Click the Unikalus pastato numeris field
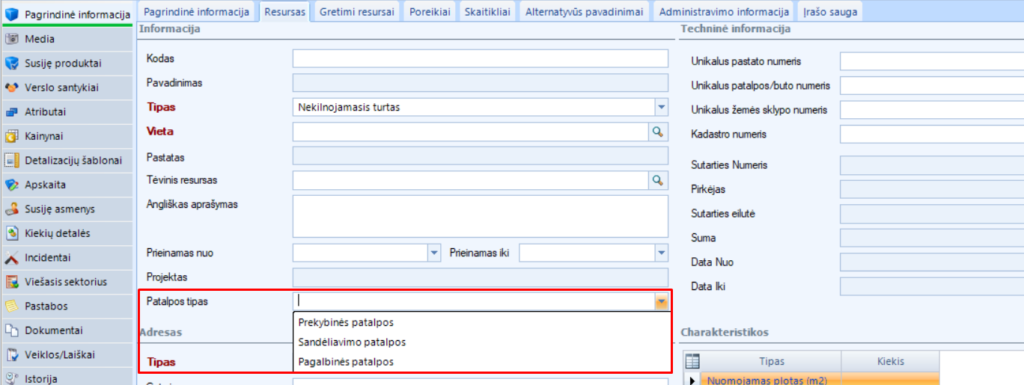 (932, 61)
